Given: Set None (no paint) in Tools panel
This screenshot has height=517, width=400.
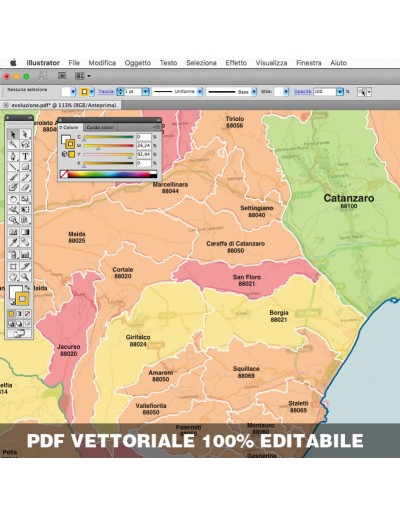Looking at the screenshot, I should click(27, 314).
